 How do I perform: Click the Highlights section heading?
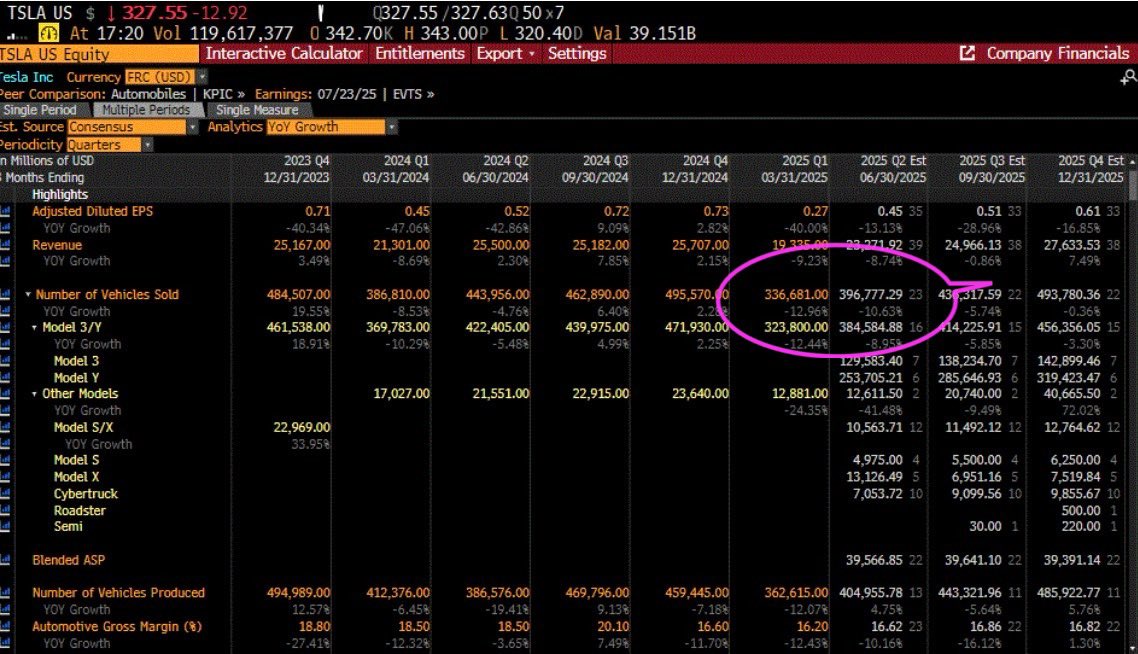[x=60, y=195]
